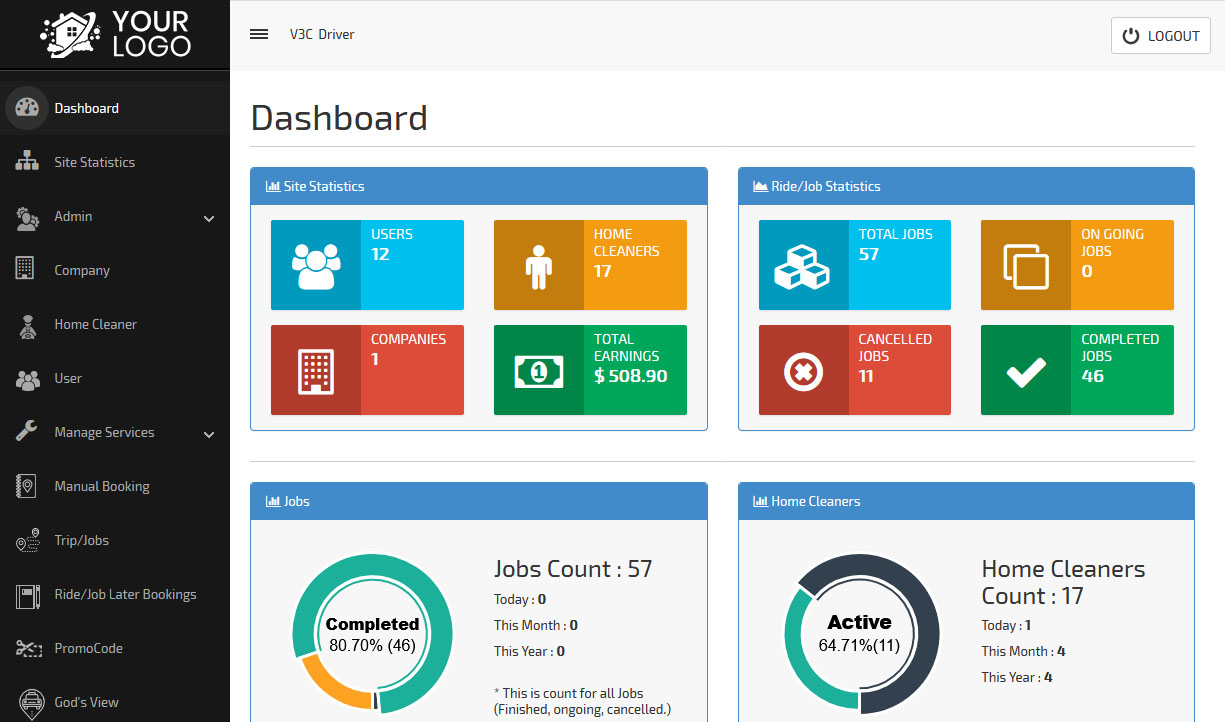Click the Company building icon in sidebar
The image size is (1225, 722).
(x=25, y=268)
